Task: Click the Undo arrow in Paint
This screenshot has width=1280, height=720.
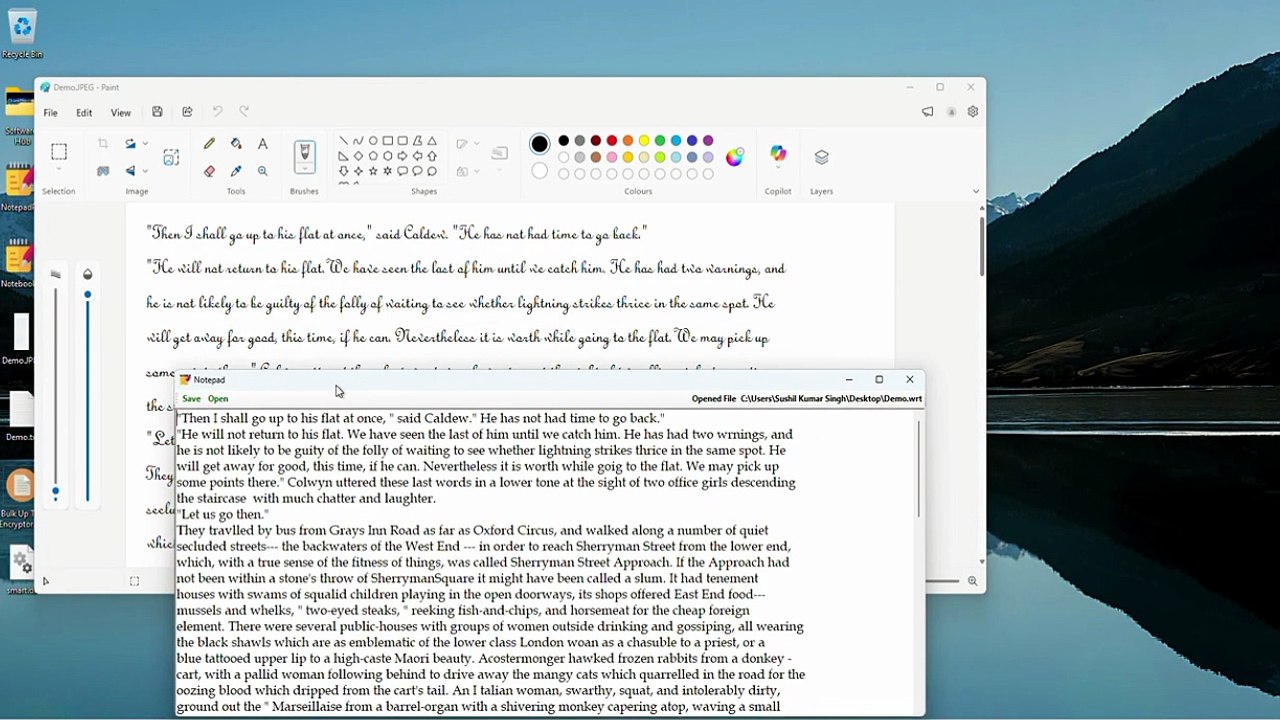Action: 217,112
